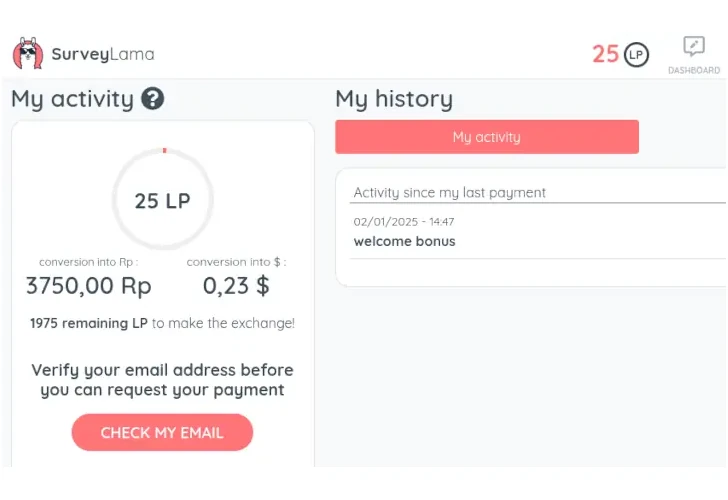The image size is (728, 500).
Task: Click the My history section heading
Action: [394, 99]
